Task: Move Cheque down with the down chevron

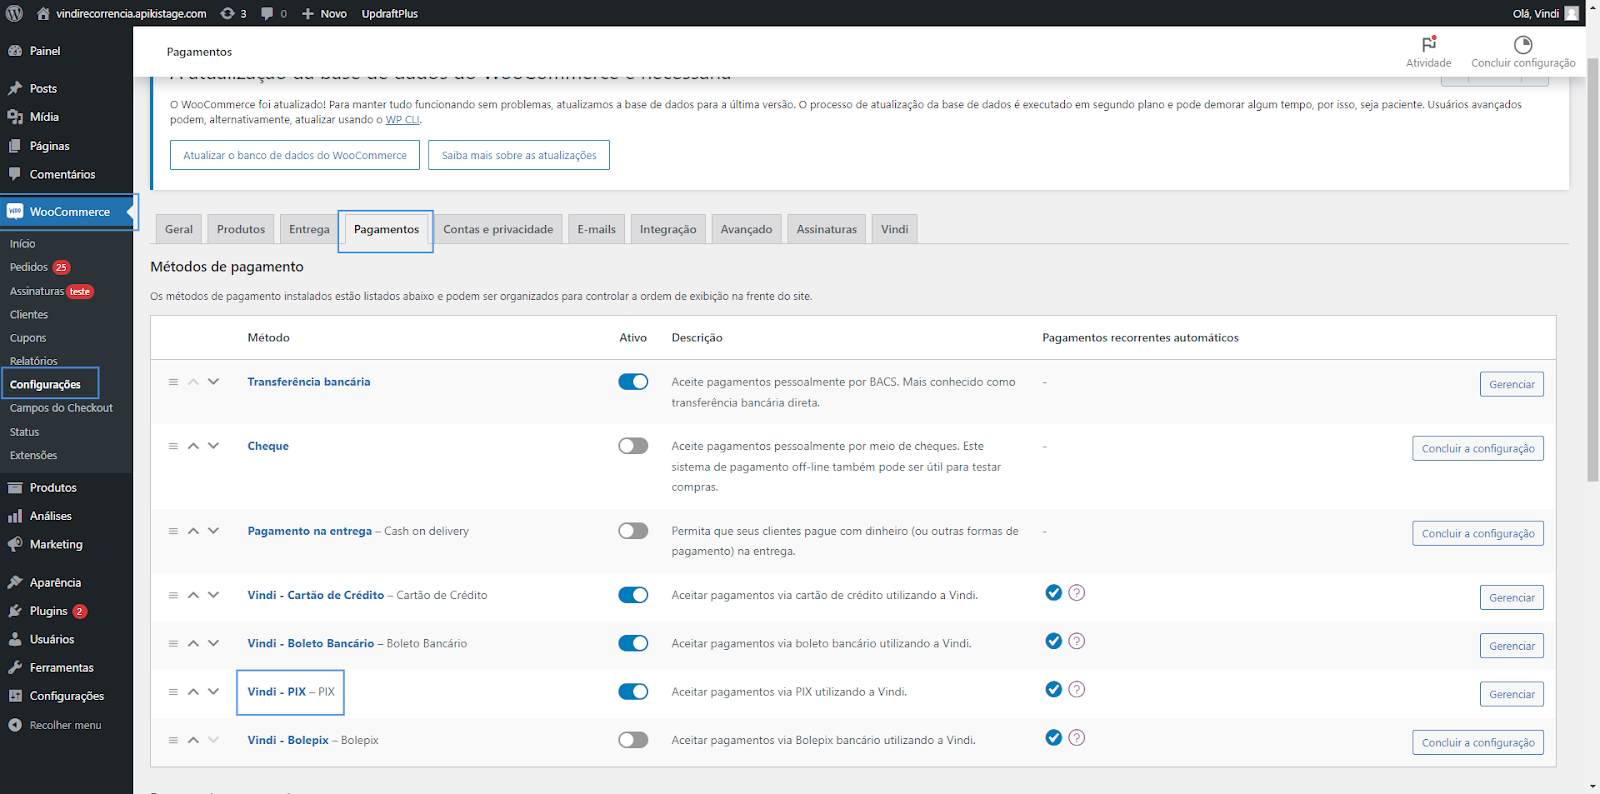Action: (213, 446)
